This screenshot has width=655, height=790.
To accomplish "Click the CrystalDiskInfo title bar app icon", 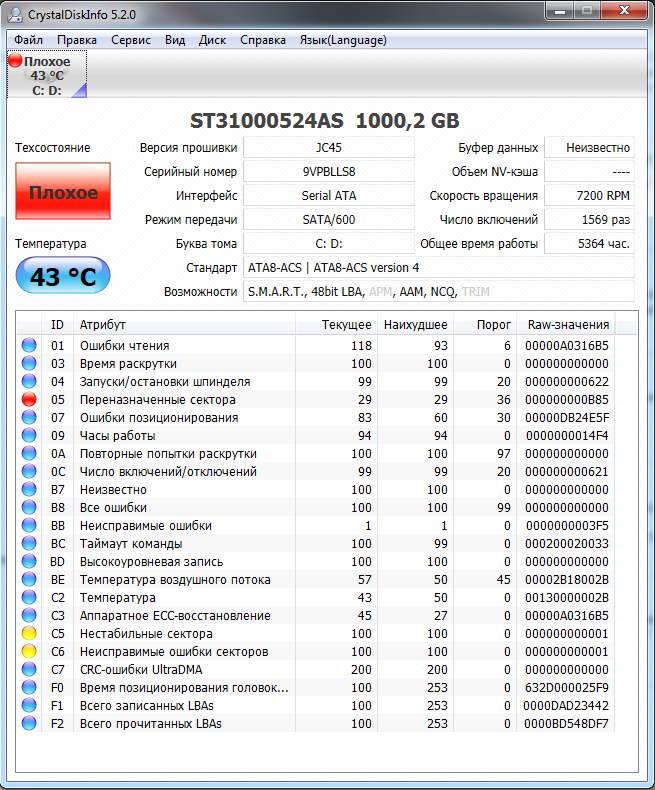I will [x=15, y=14].
